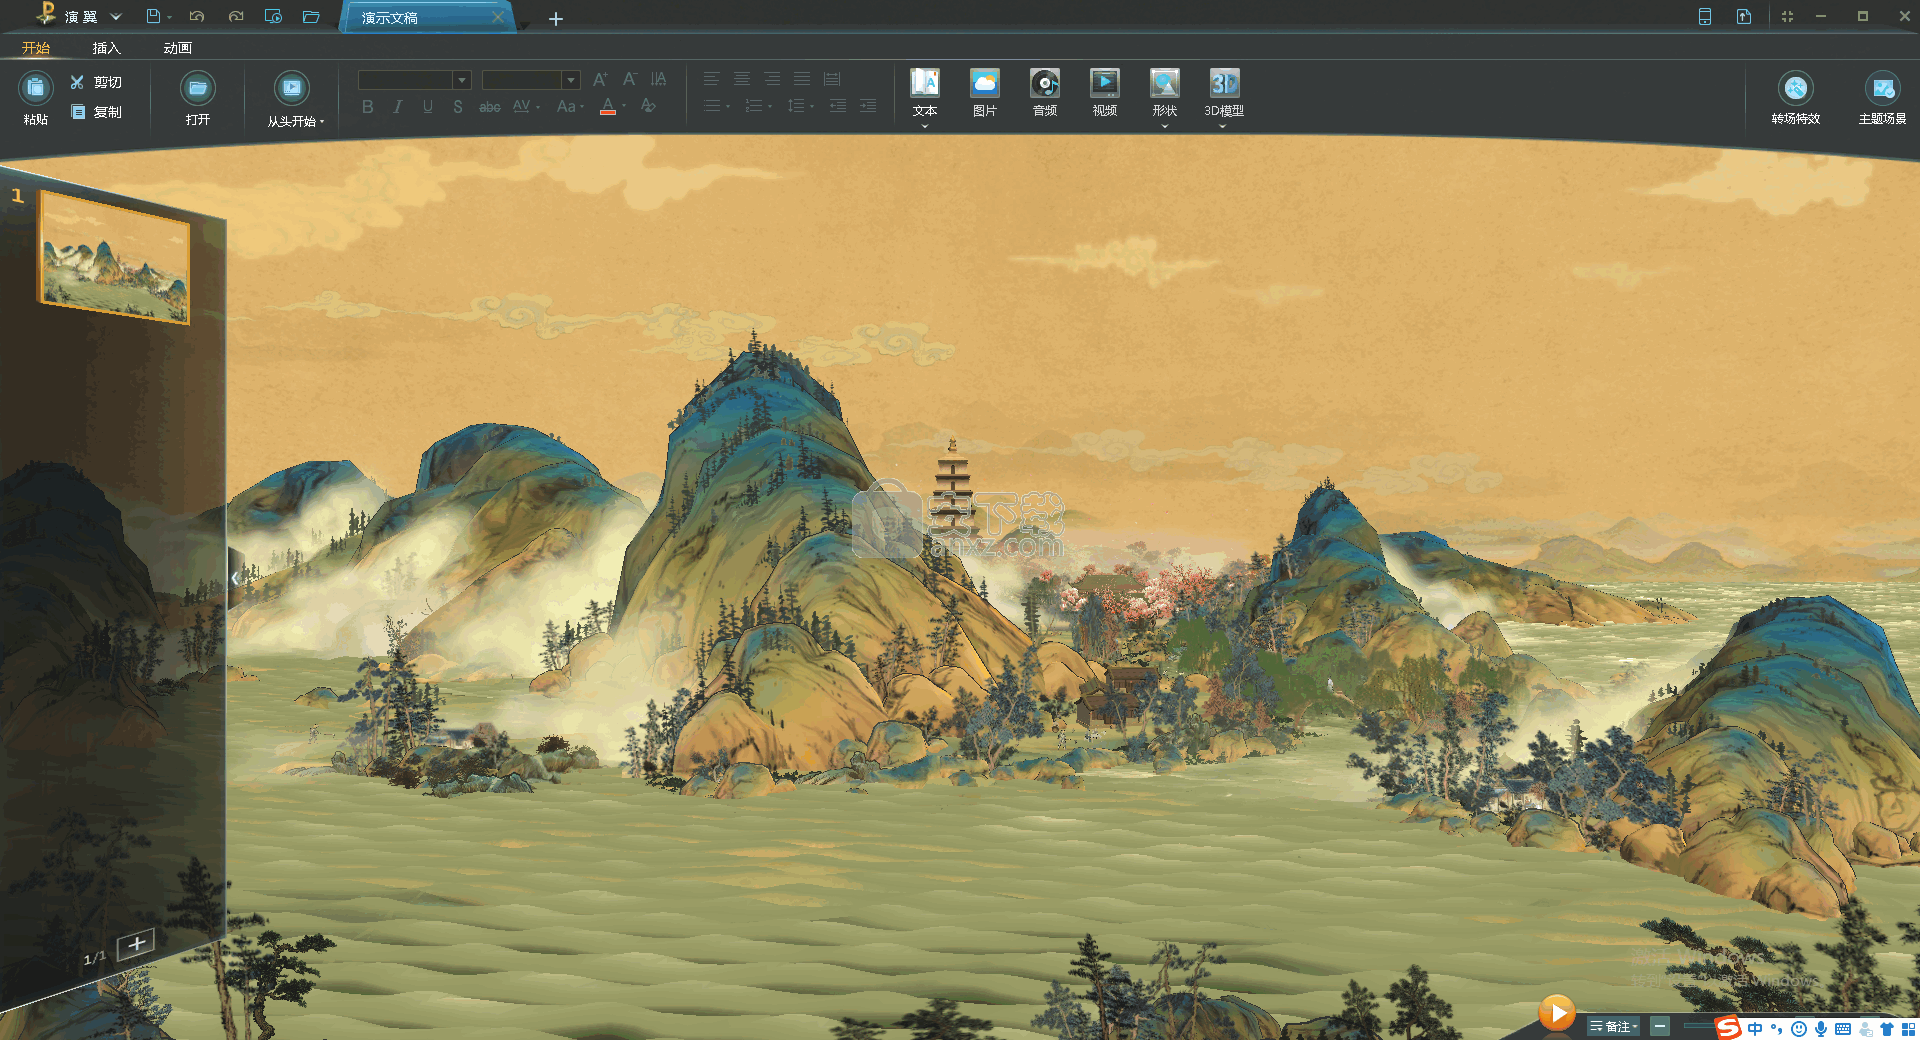Add new document tab with plus
The image size is (1920, 1040).
(556, 19)
